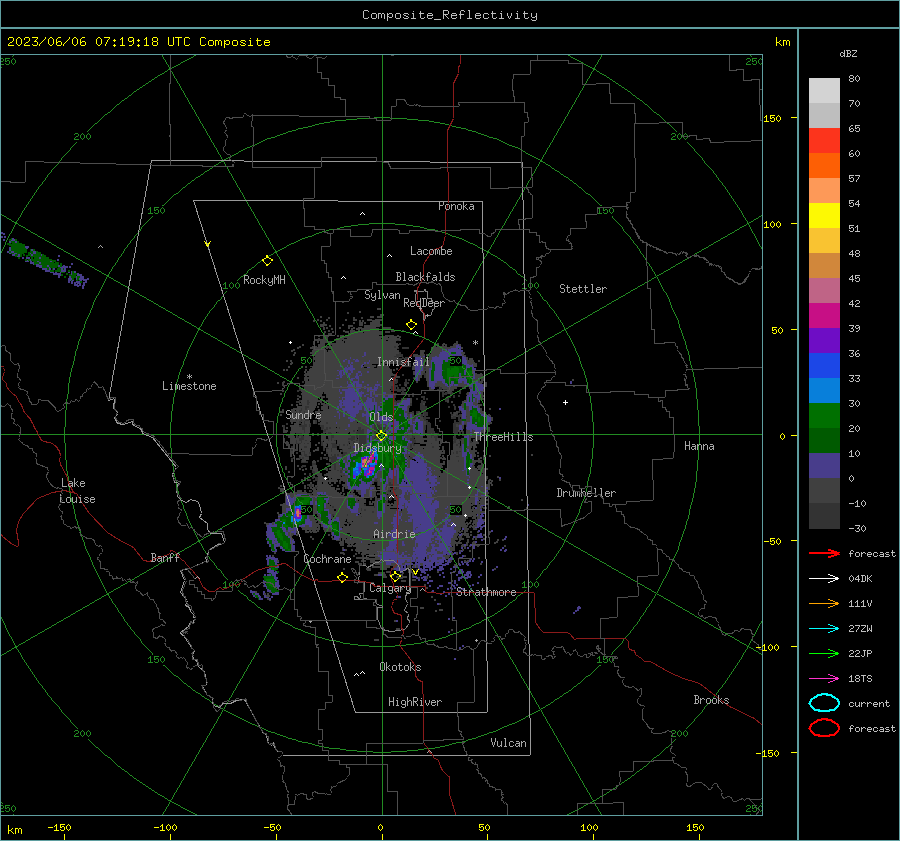Pick the bright green 30-20 dBZ swatch

tap(824, 416)
